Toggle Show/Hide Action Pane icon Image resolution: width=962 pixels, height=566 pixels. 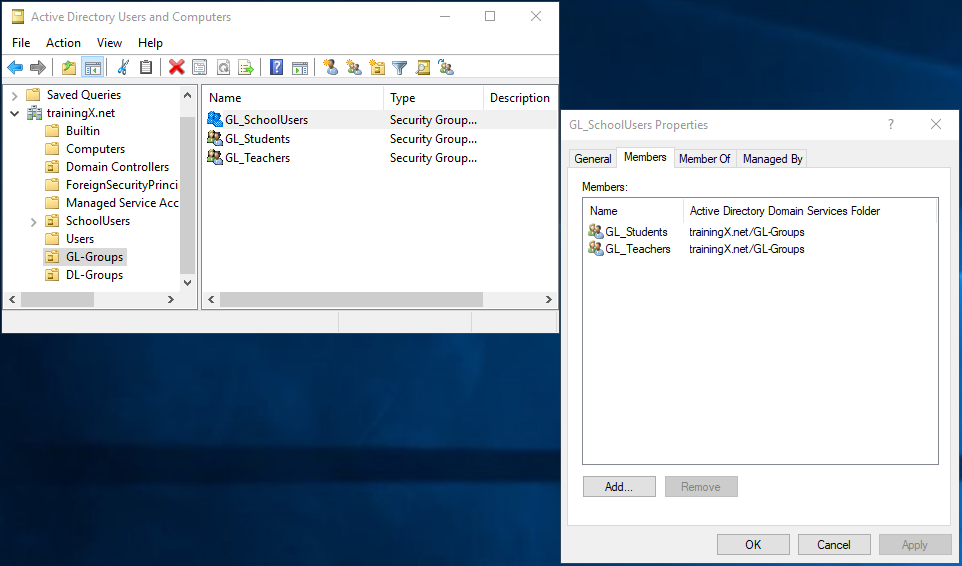coord(300,67)
